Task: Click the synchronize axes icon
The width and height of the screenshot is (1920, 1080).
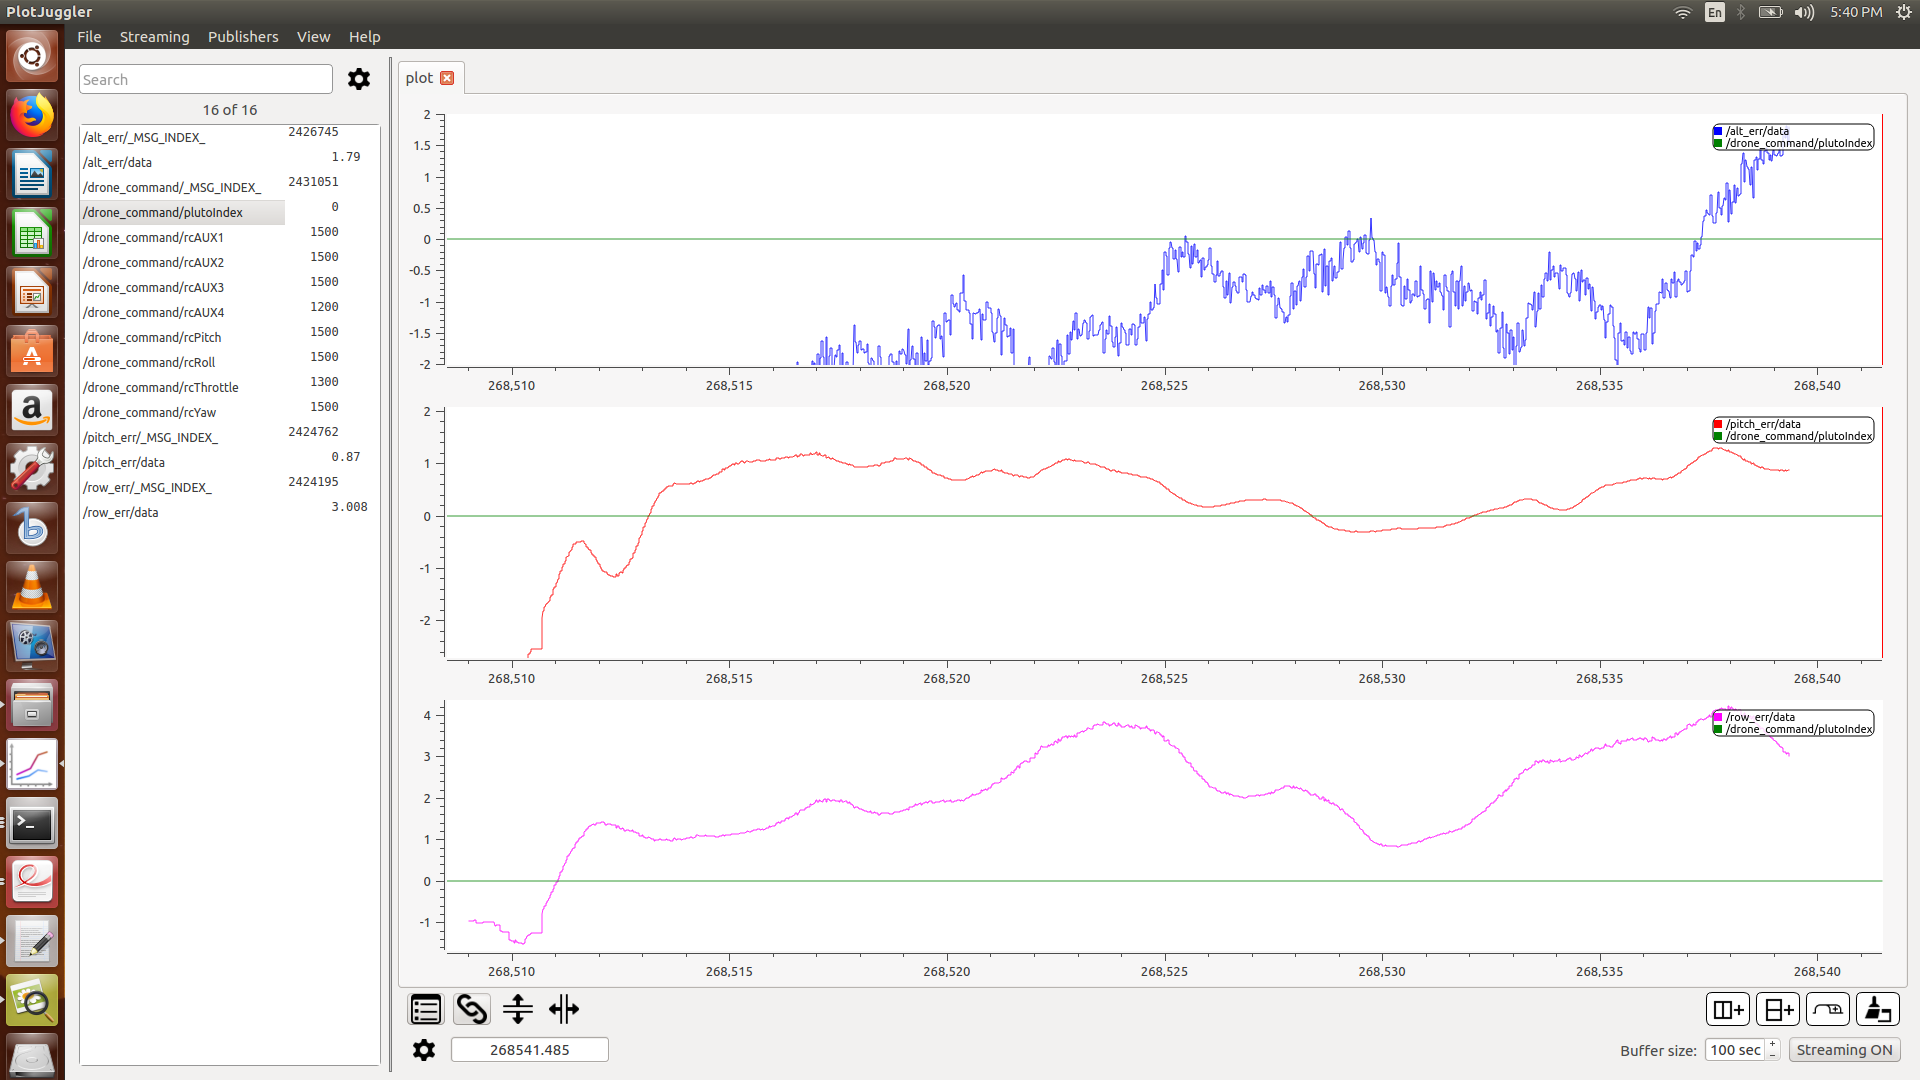Action: (x=471, y=1007)
